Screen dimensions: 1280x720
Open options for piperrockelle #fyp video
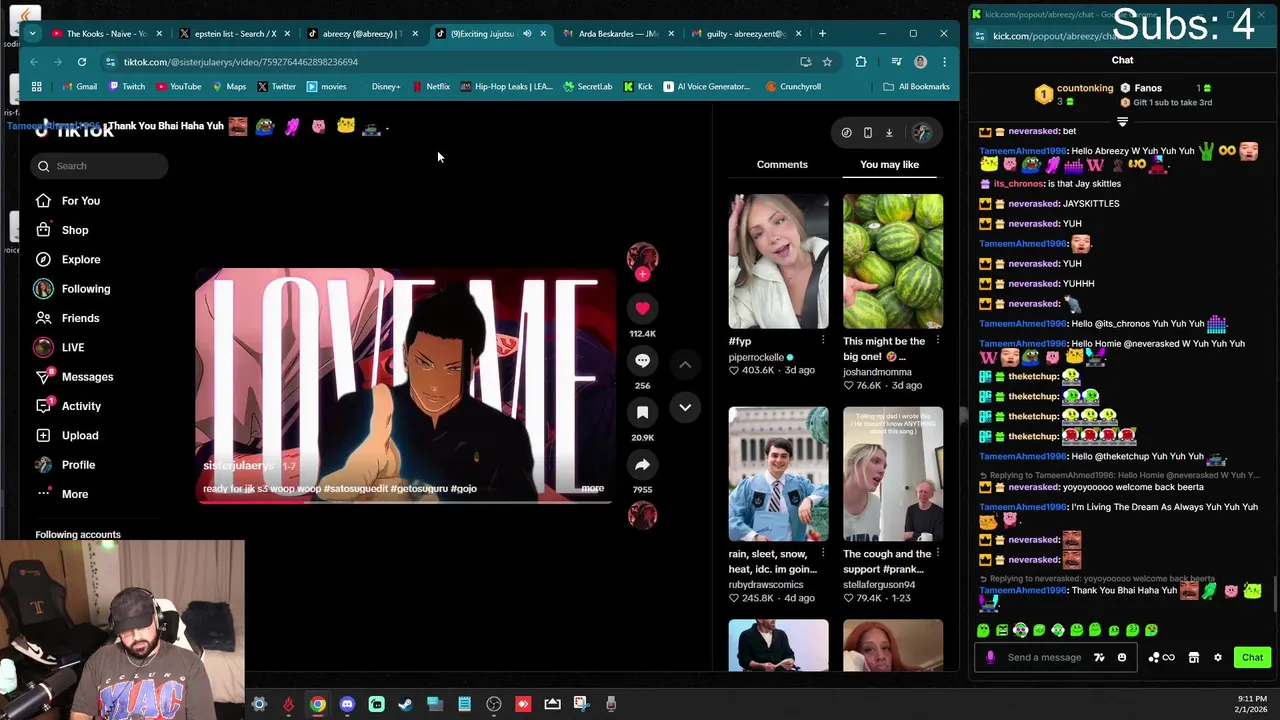823,341
